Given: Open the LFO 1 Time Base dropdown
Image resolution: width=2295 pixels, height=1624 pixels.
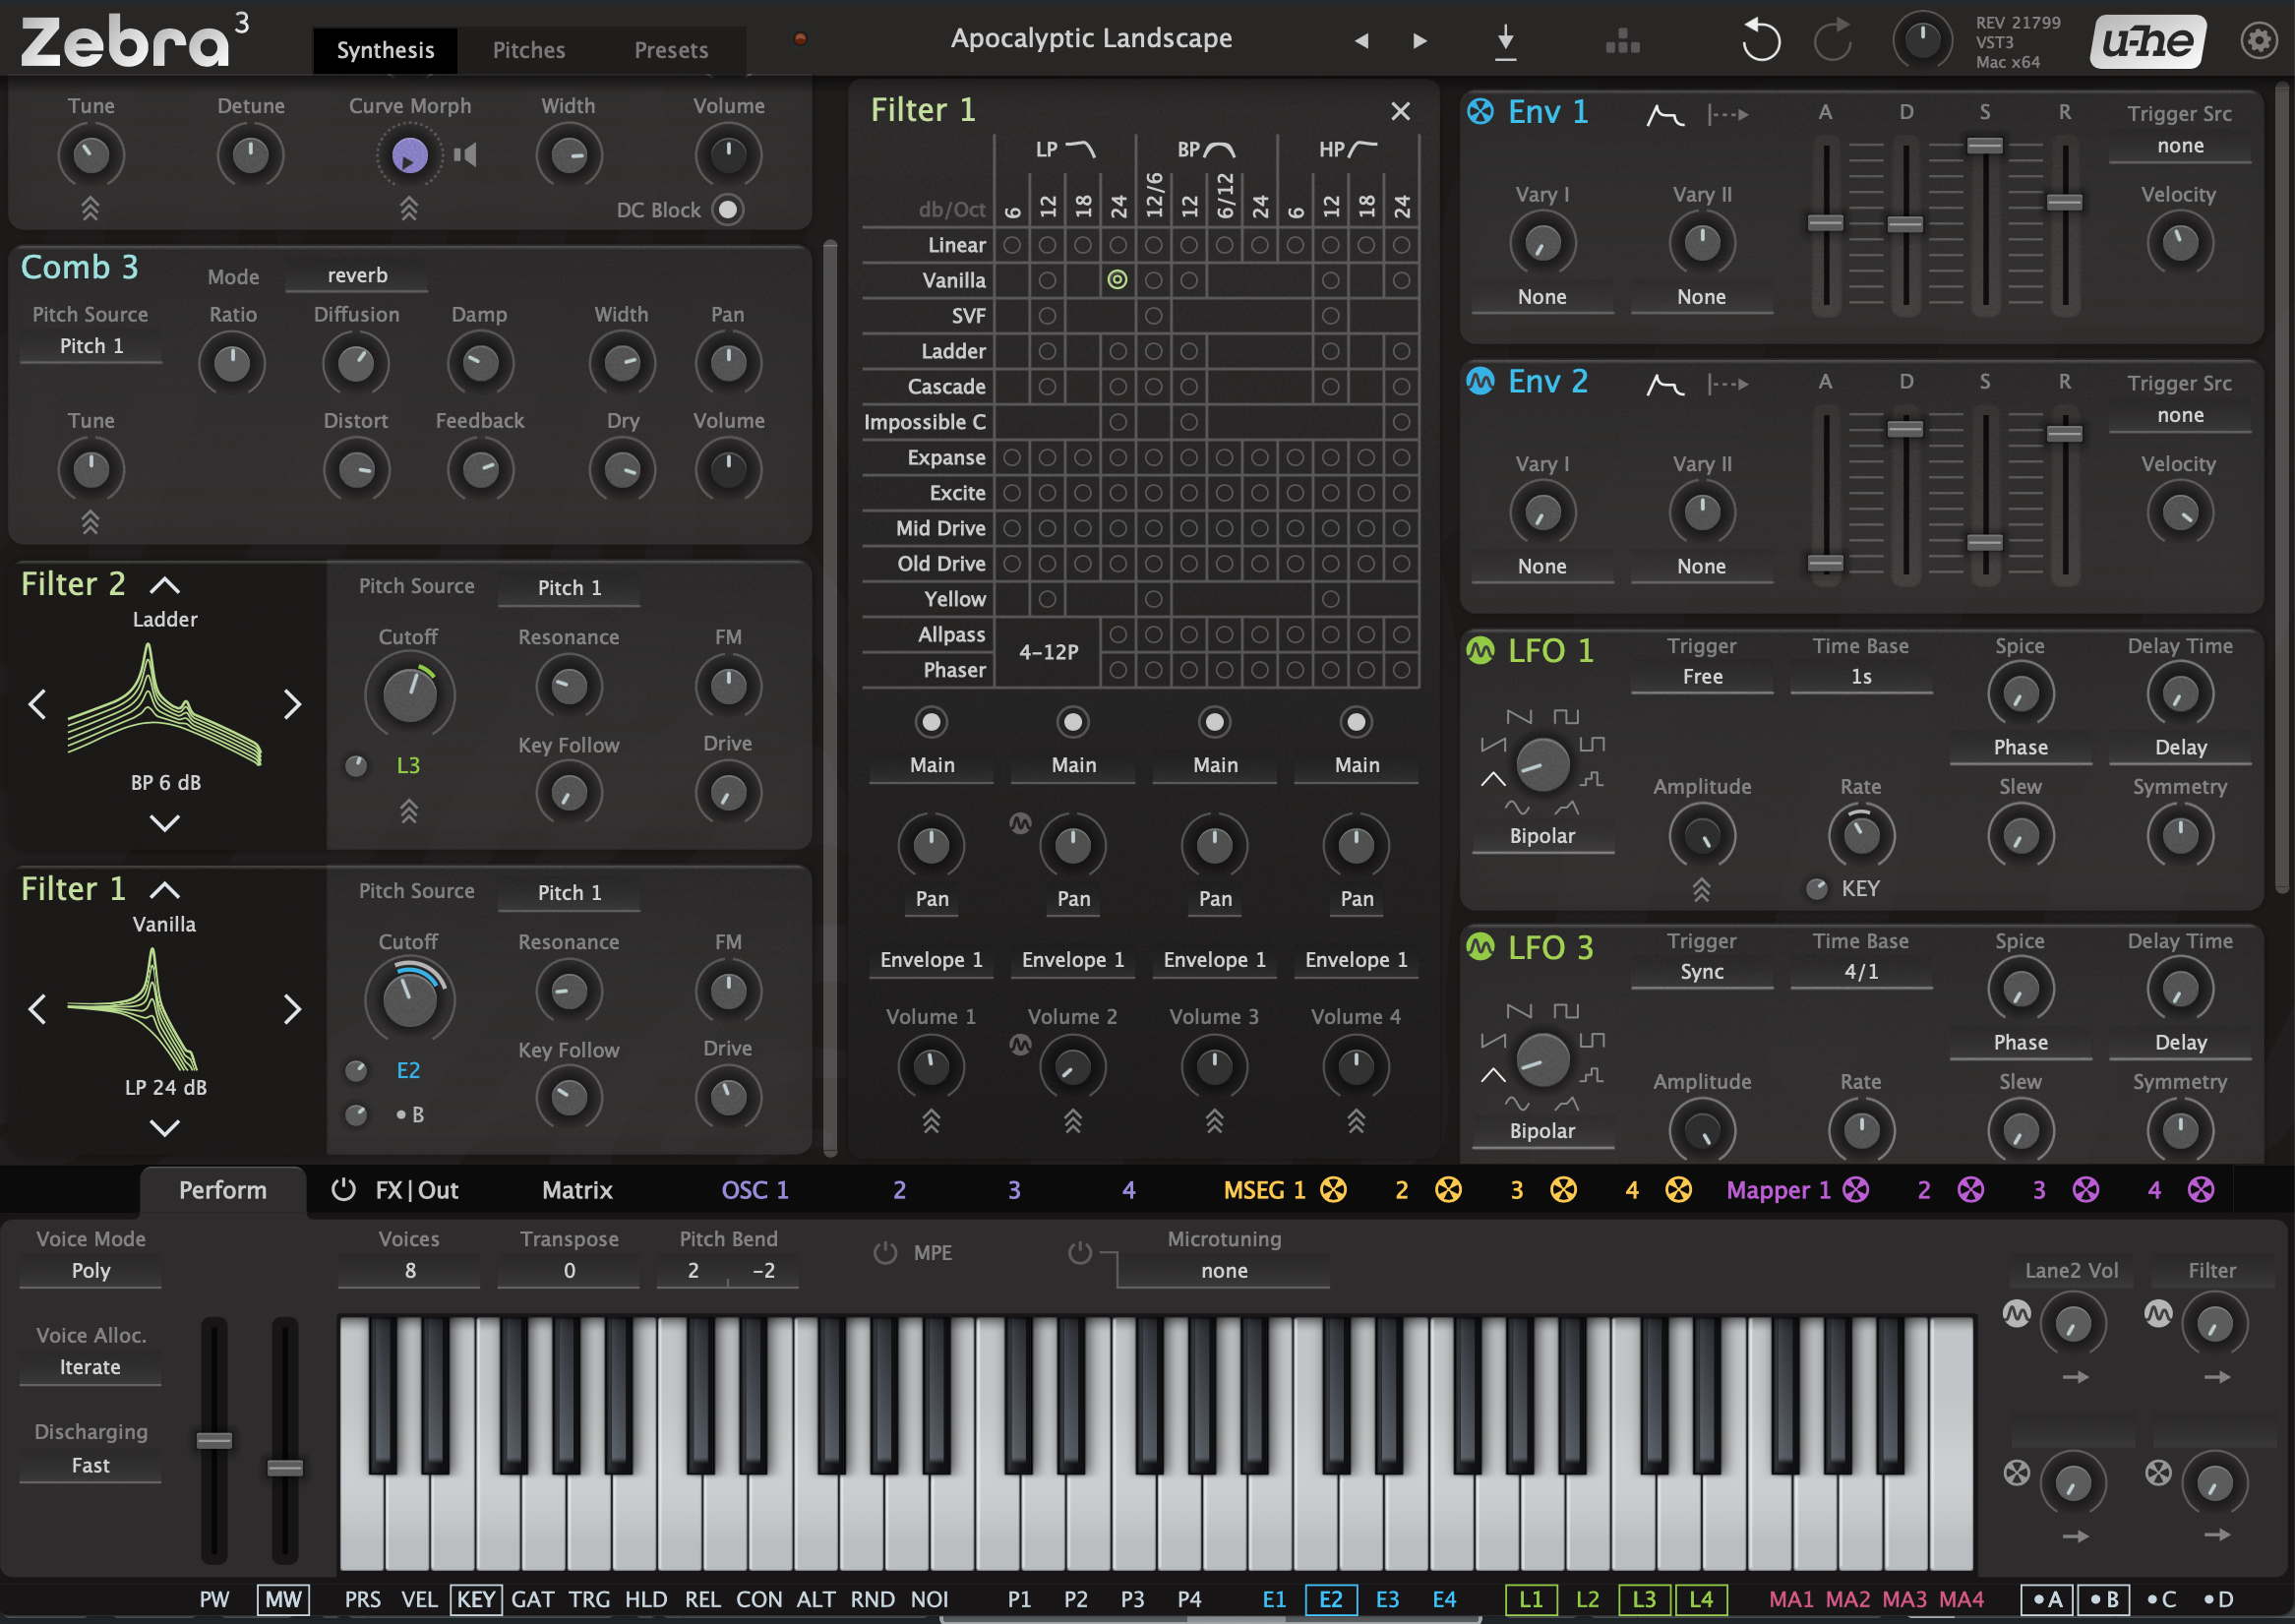Looking at the screenshot, I should click(1860, 677).
